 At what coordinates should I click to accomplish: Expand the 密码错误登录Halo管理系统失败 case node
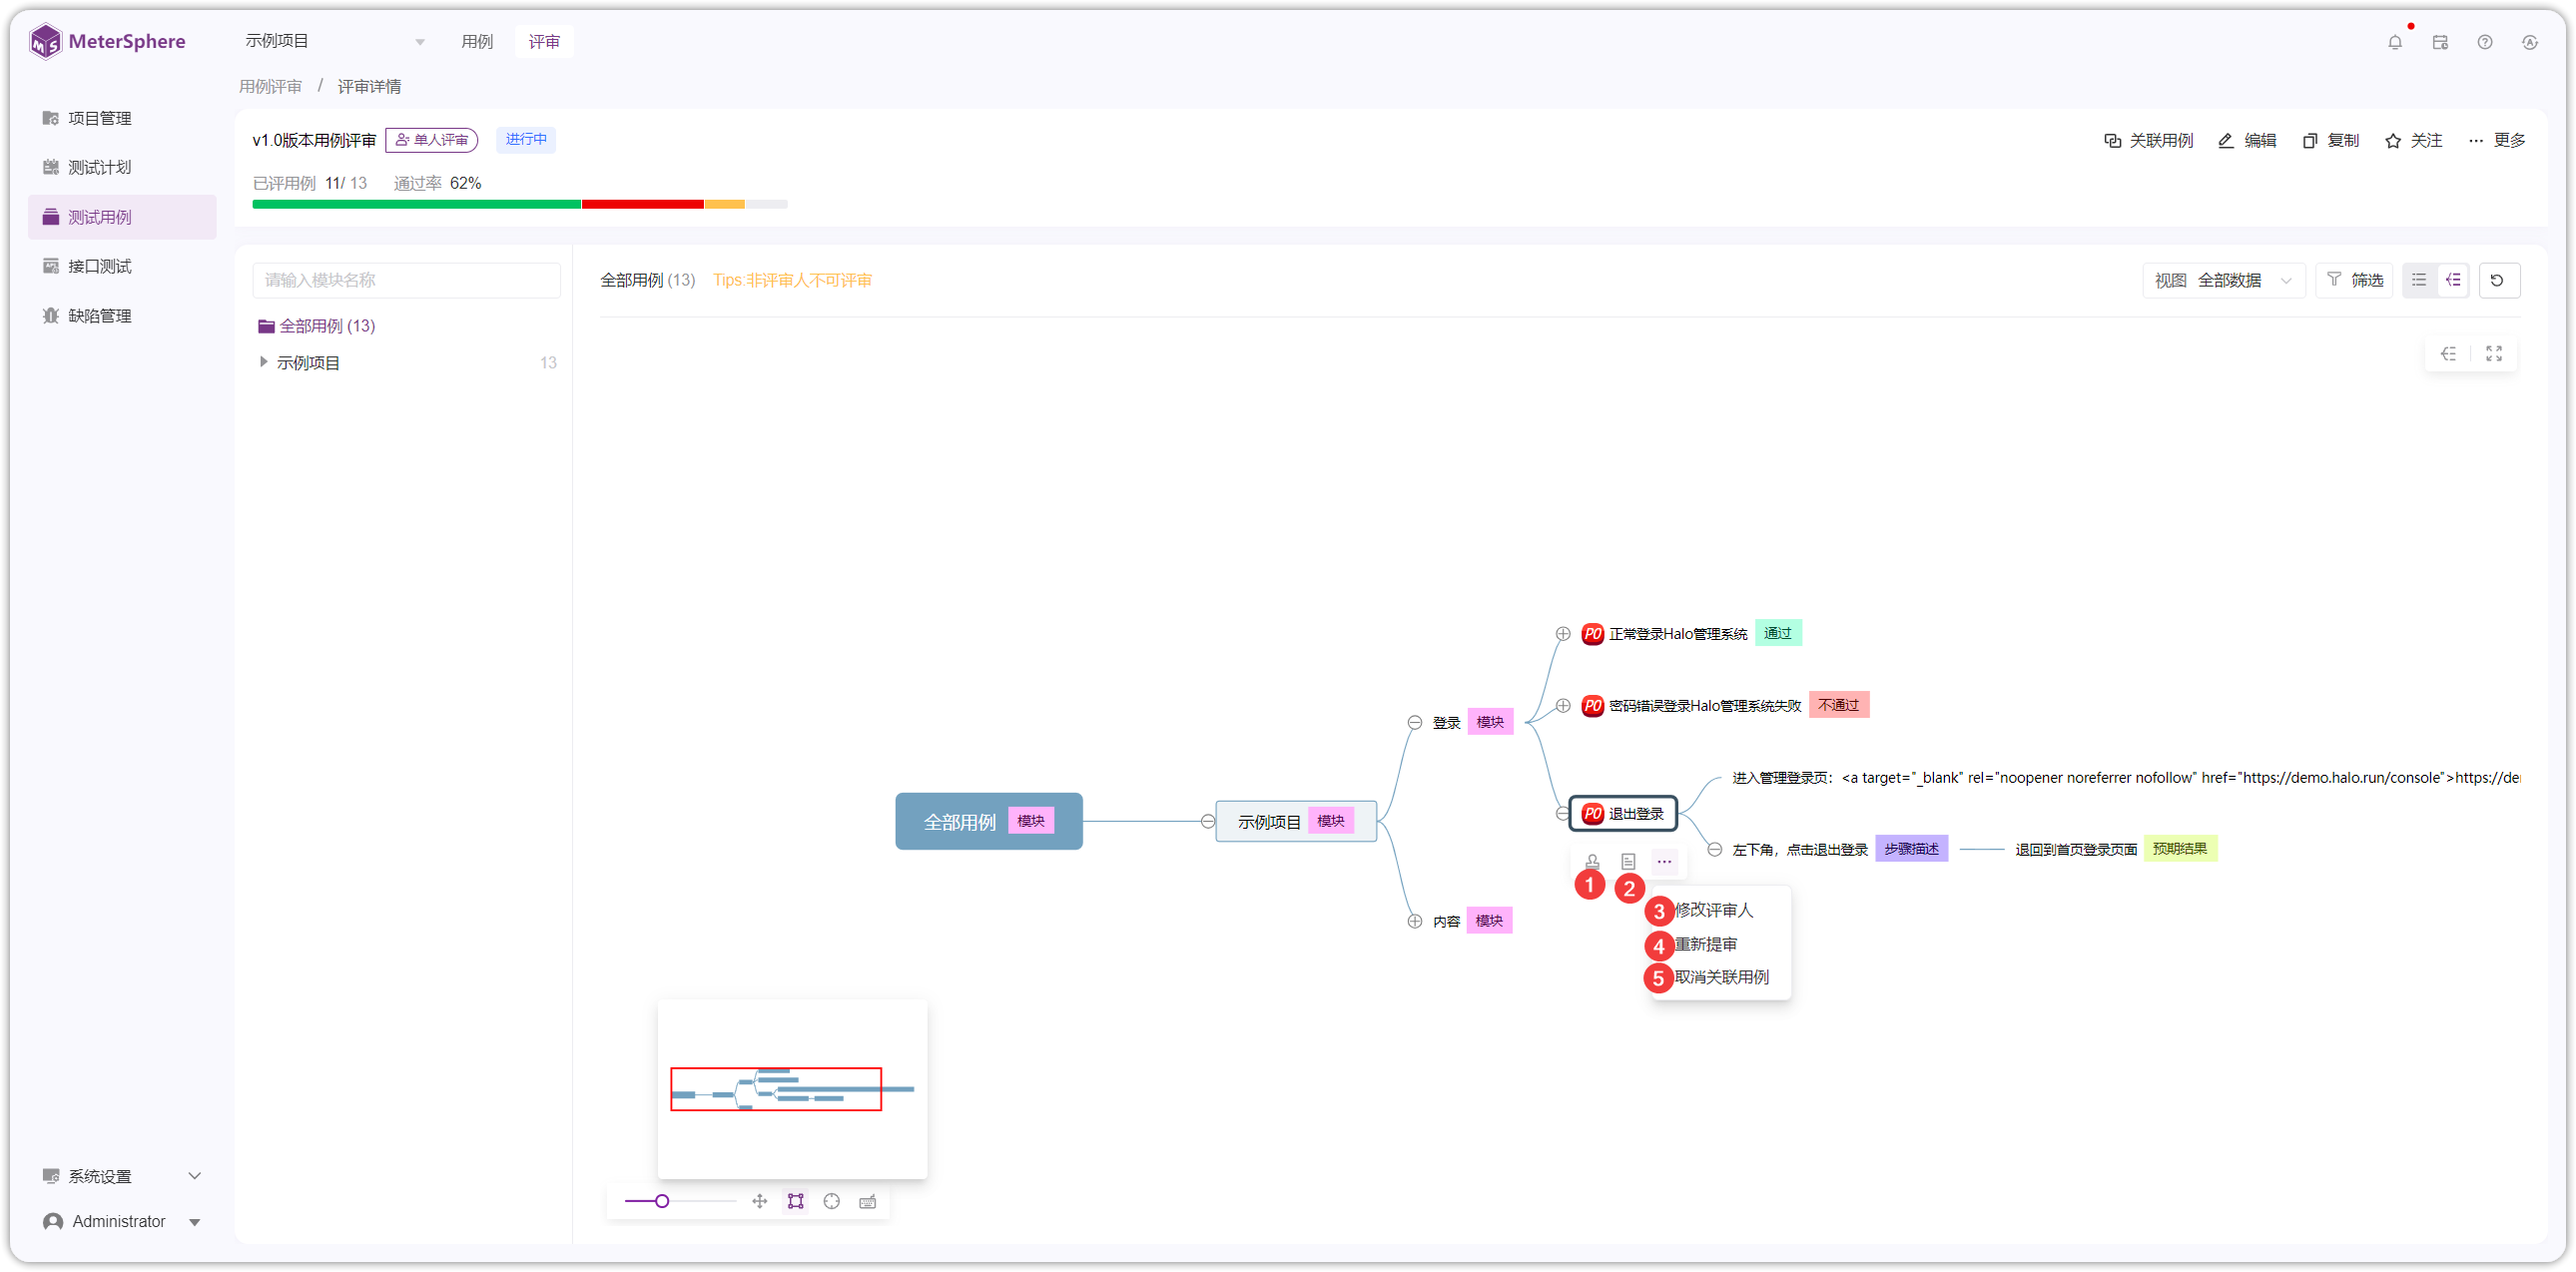click(1562, 705)
